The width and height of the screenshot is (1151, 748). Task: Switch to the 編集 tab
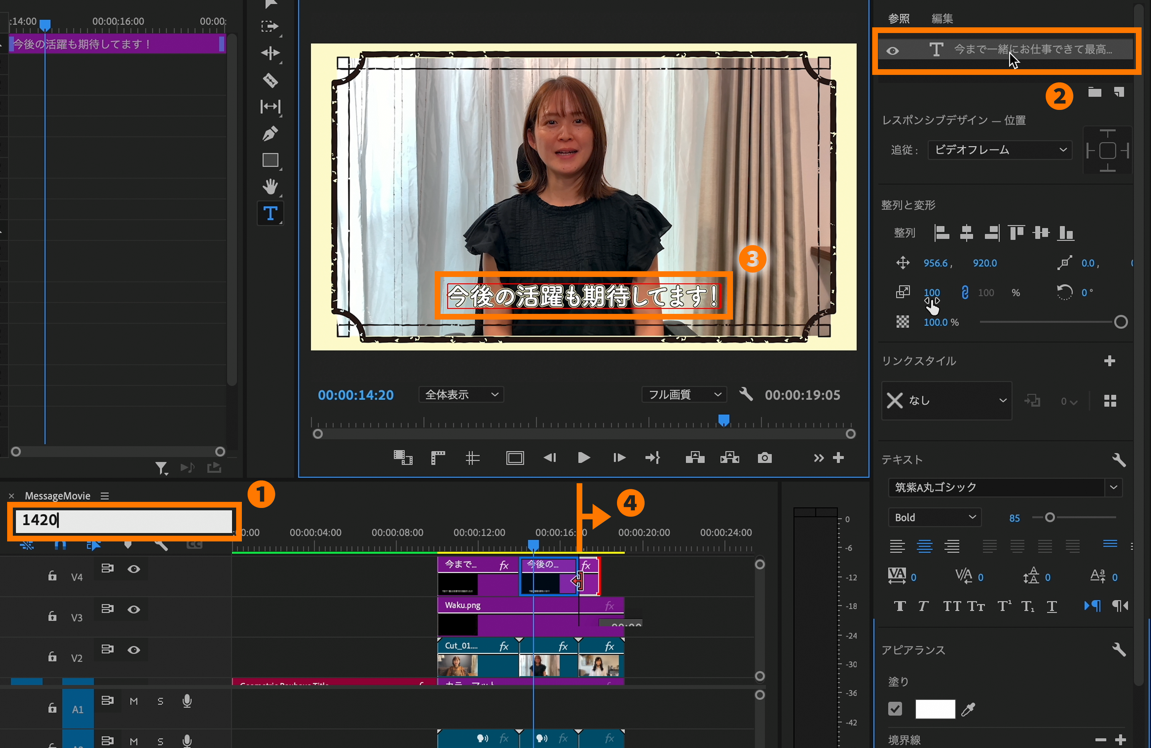click(942, 18)
